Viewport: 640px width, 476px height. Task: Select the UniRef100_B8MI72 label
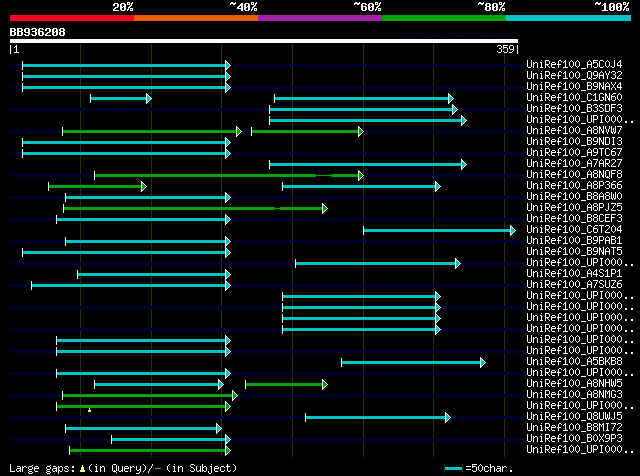(574, 427)
